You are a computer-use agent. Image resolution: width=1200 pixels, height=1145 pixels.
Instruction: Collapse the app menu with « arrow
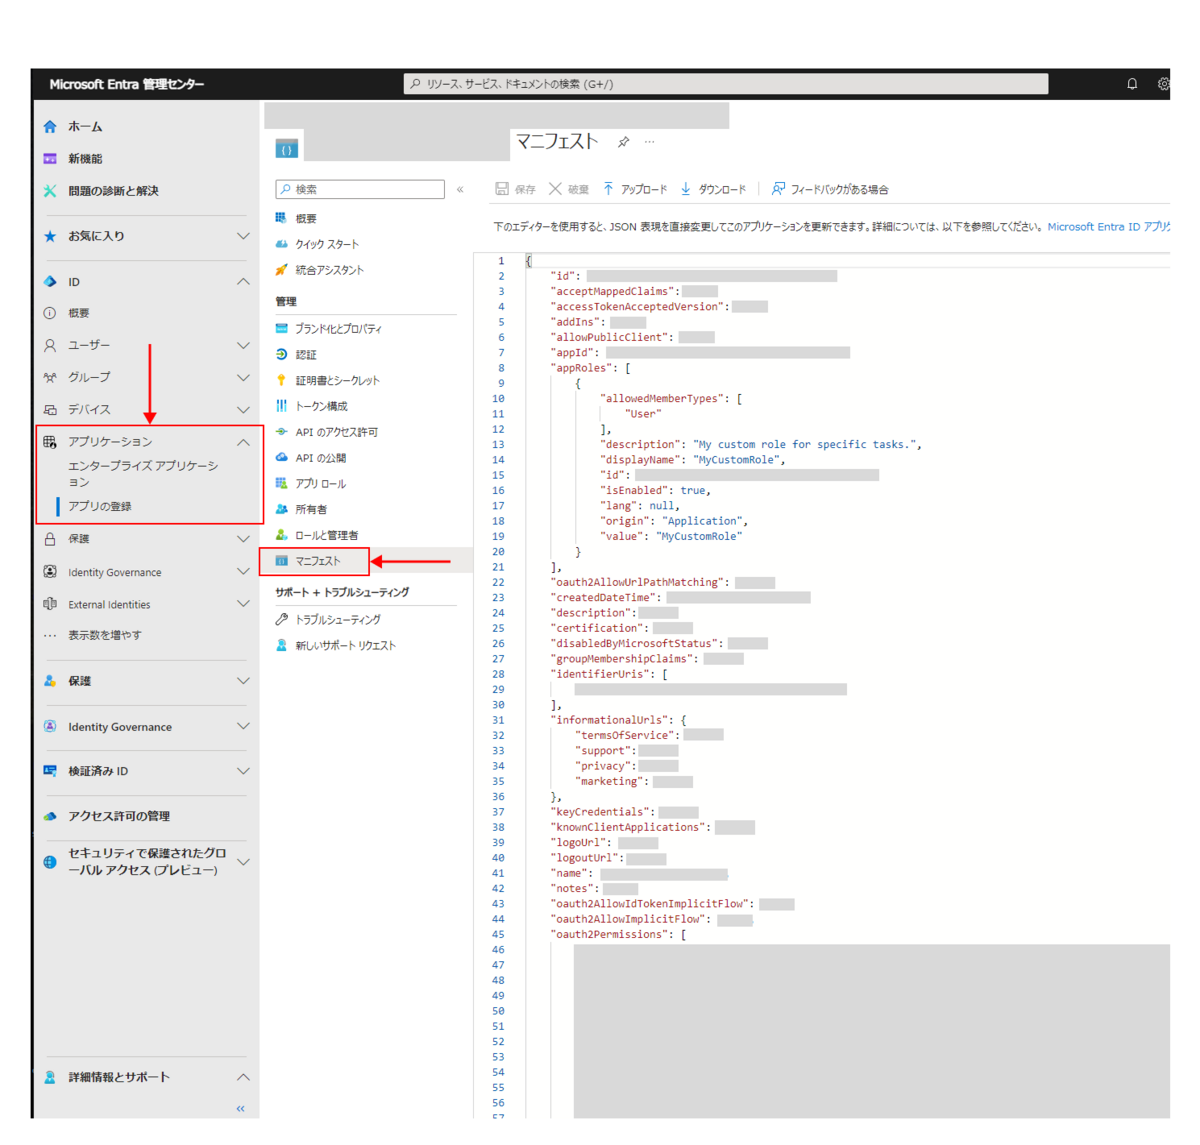(461, 188)
